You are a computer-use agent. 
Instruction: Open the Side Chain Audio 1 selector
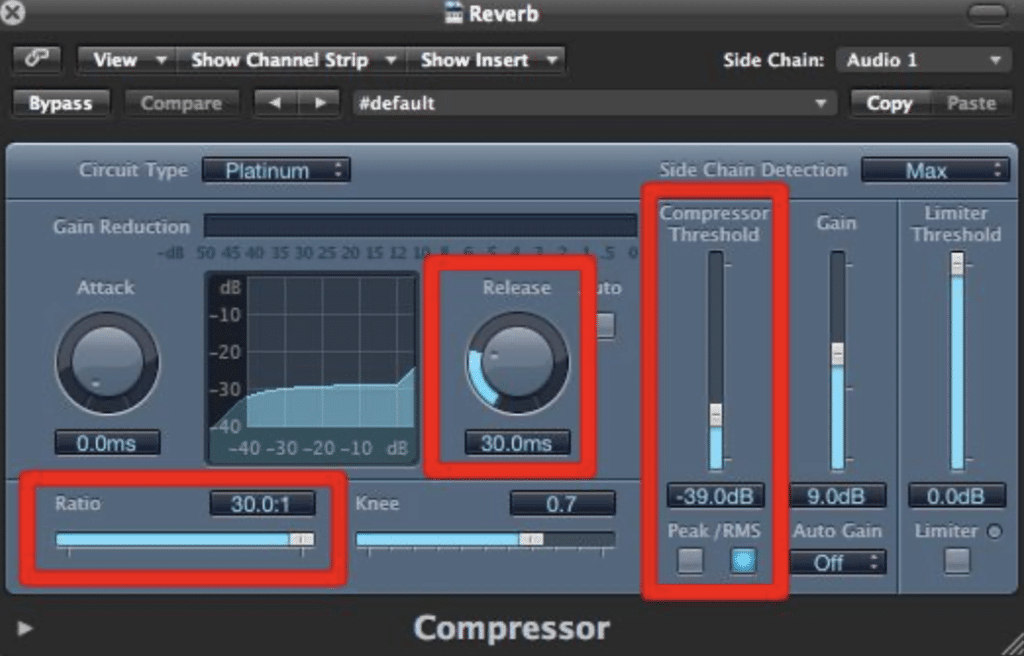tap(923, 60)
